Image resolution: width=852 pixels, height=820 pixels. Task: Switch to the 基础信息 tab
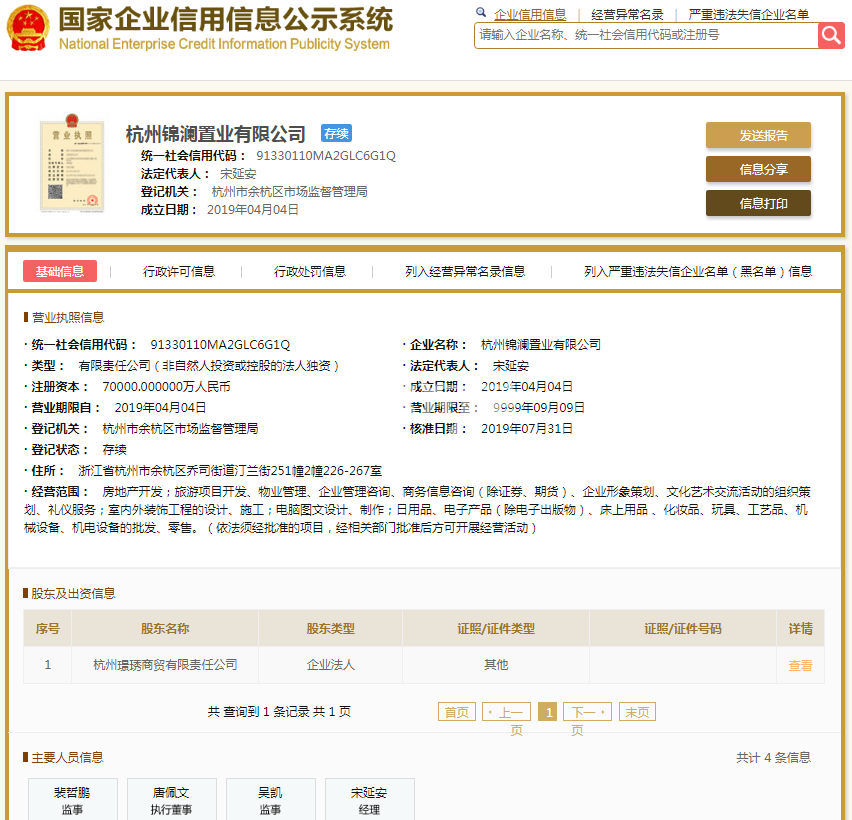click(x=60, y=271)
